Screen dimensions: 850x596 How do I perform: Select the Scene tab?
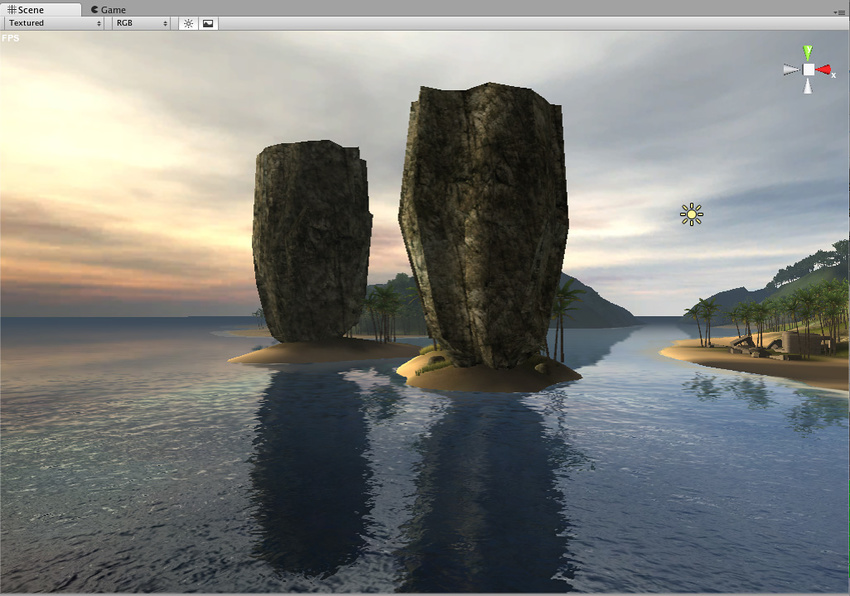(x=26, y=9)
